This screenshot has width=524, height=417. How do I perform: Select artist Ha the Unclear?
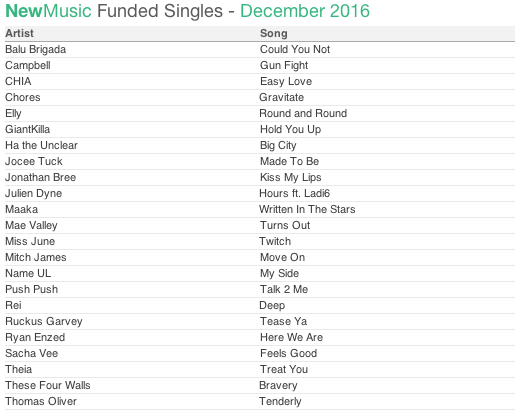pyautogui.click(x=41, y=145)
